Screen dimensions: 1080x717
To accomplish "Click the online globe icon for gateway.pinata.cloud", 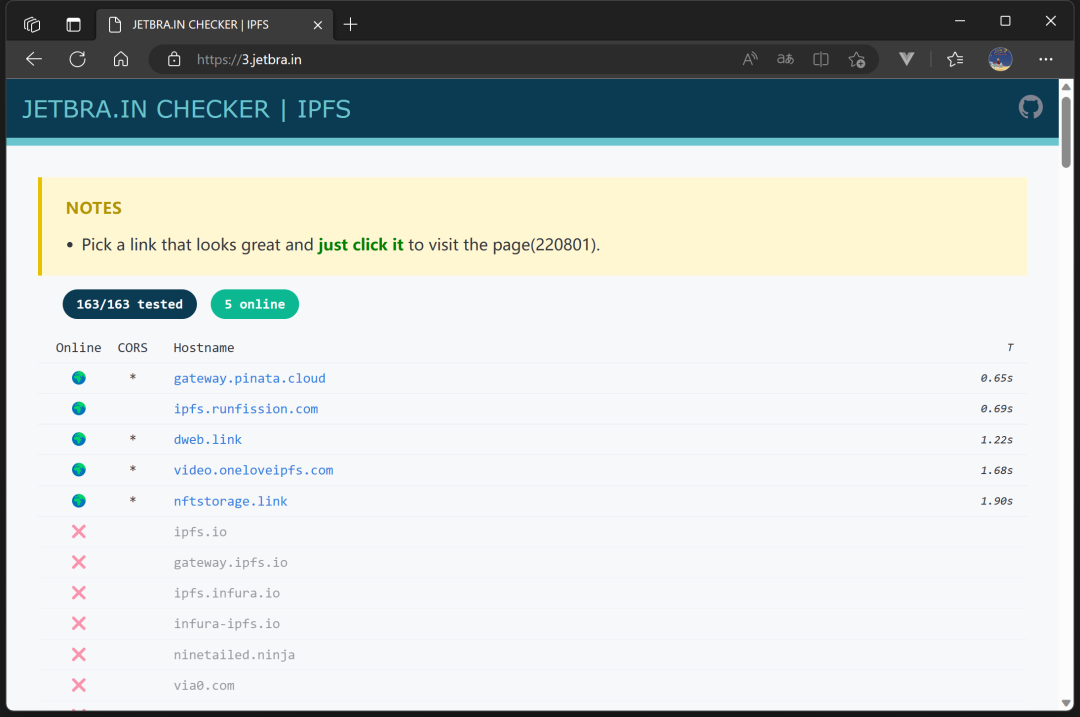I will coord(79,378).
